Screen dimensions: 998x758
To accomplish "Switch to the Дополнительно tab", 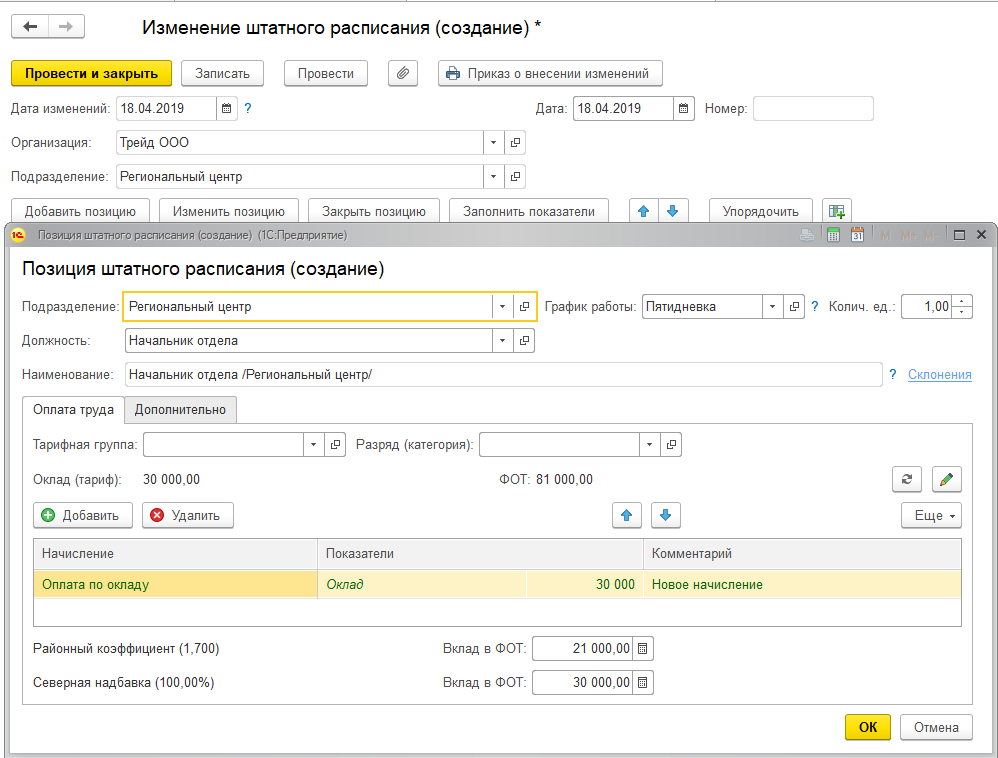I will click(181, 409).
